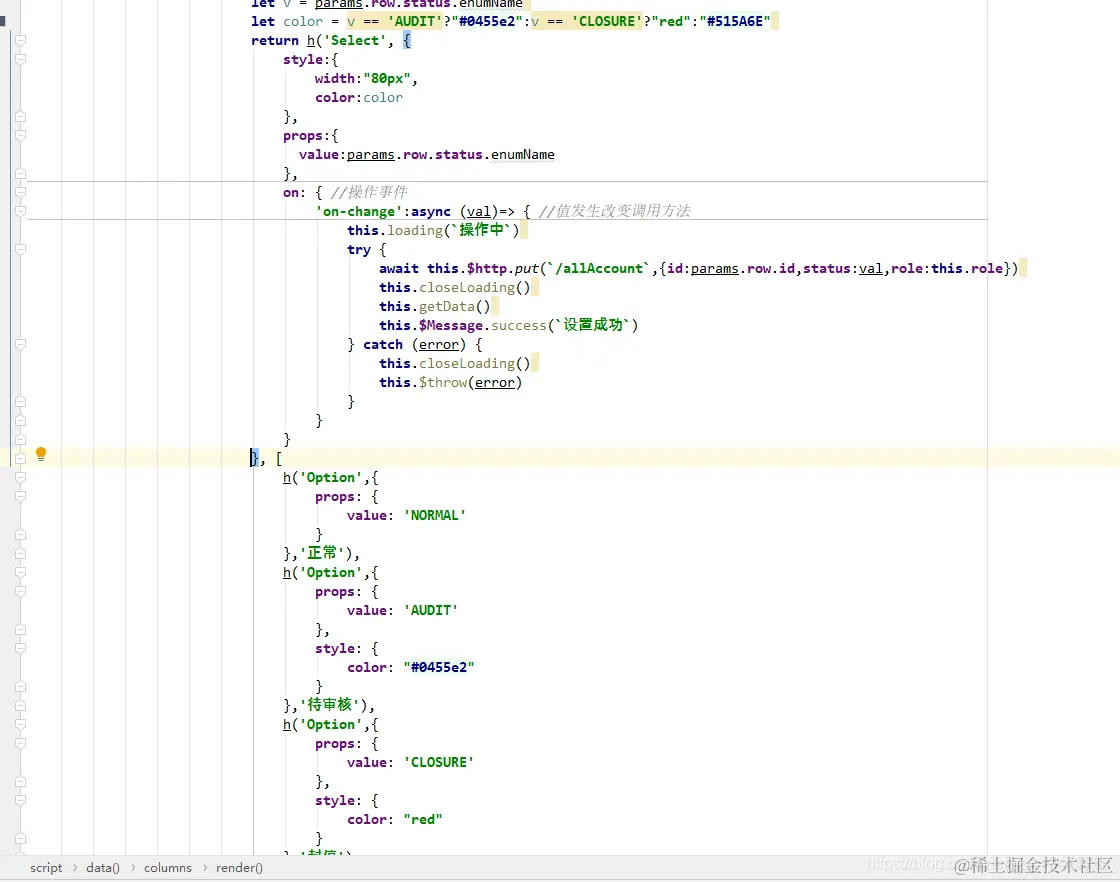Click this.getData() call
Image resolution: width=1120 pixels, height=882 pixels.
click(434, 306)
